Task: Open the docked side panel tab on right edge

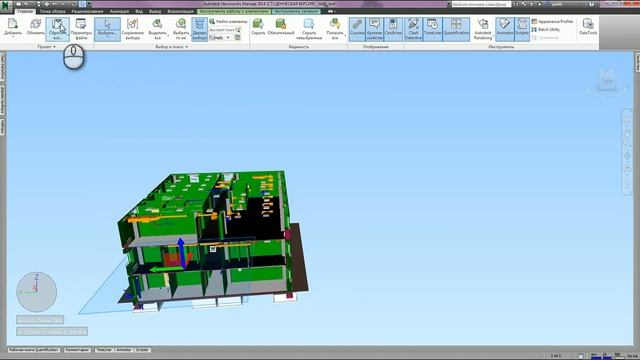Action: coord(637,63)
